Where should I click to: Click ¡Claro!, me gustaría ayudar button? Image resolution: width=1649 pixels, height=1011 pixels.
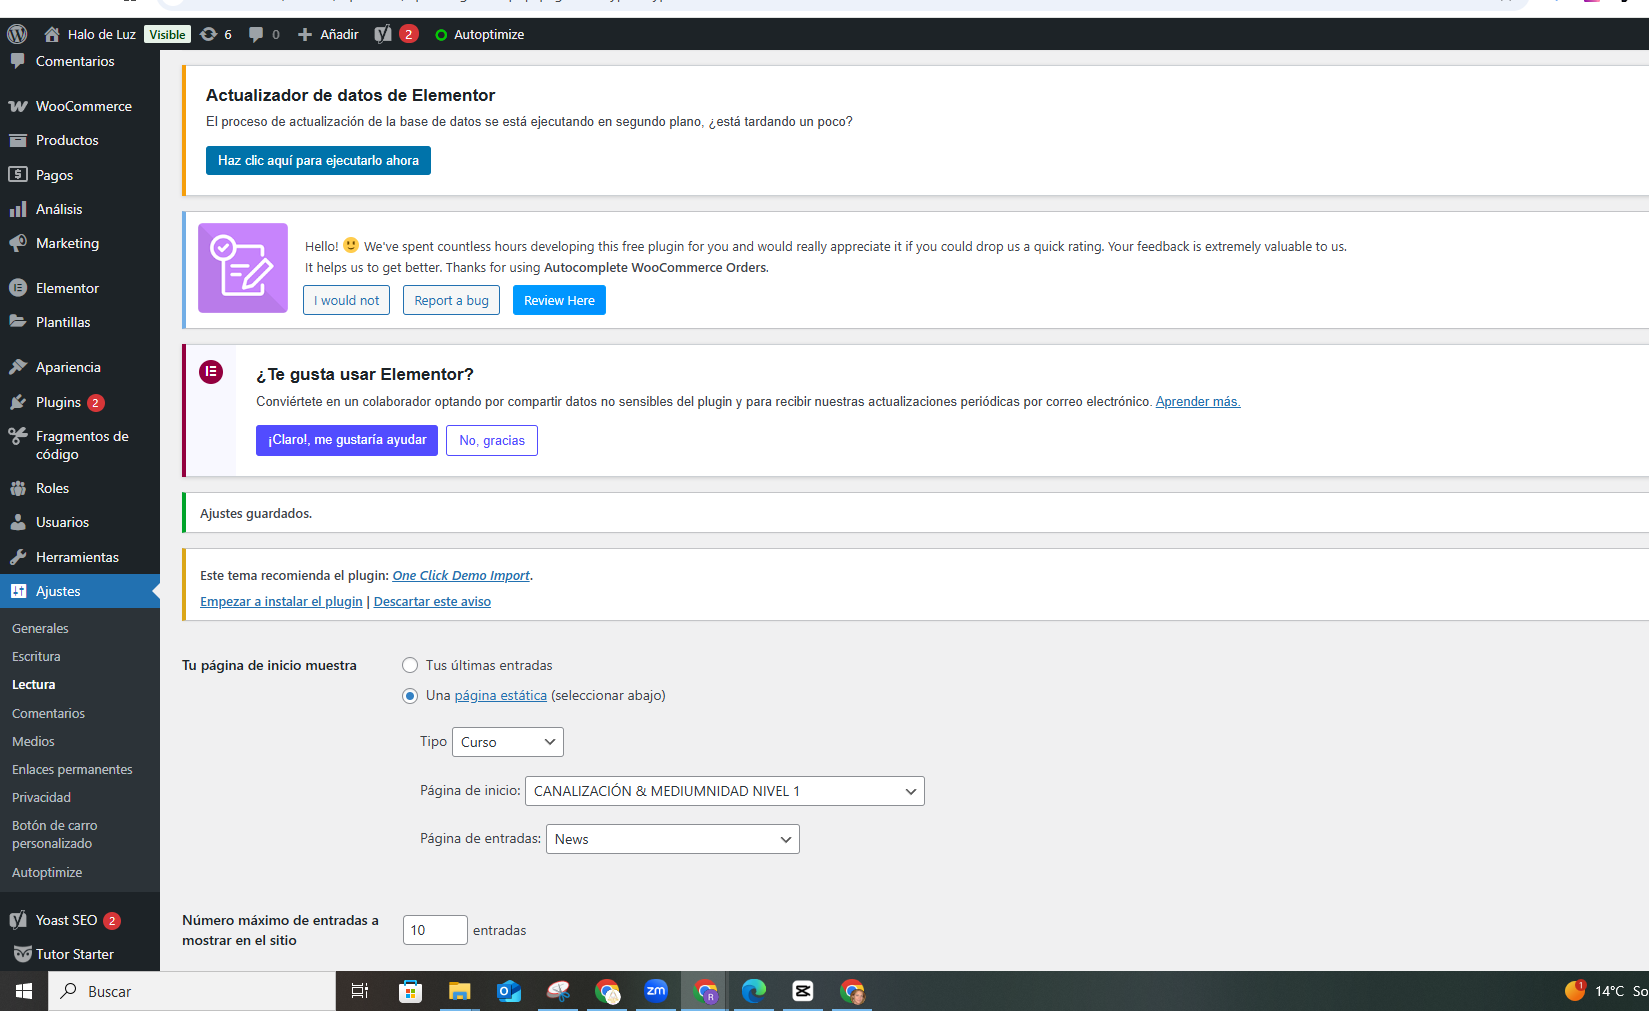coord(347,440)
